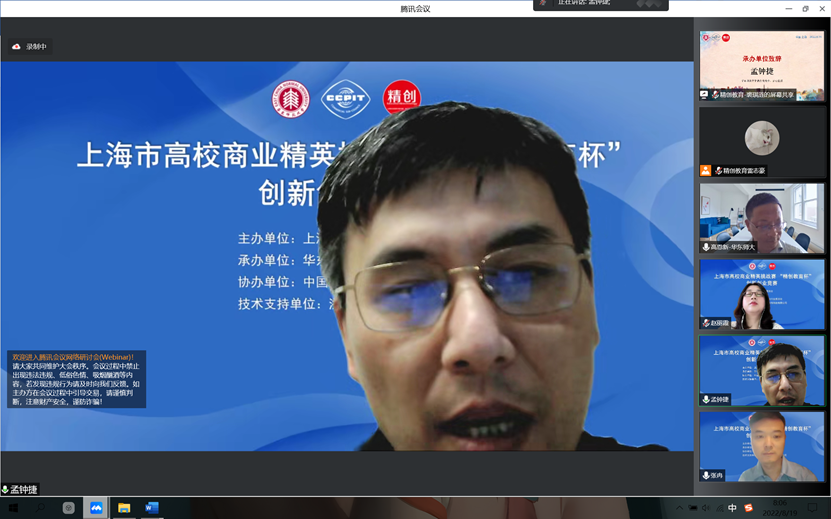This screenshot has width=831, height=519.
Task: Open Tencent Meeting from the taskbar
Action: 96,508
